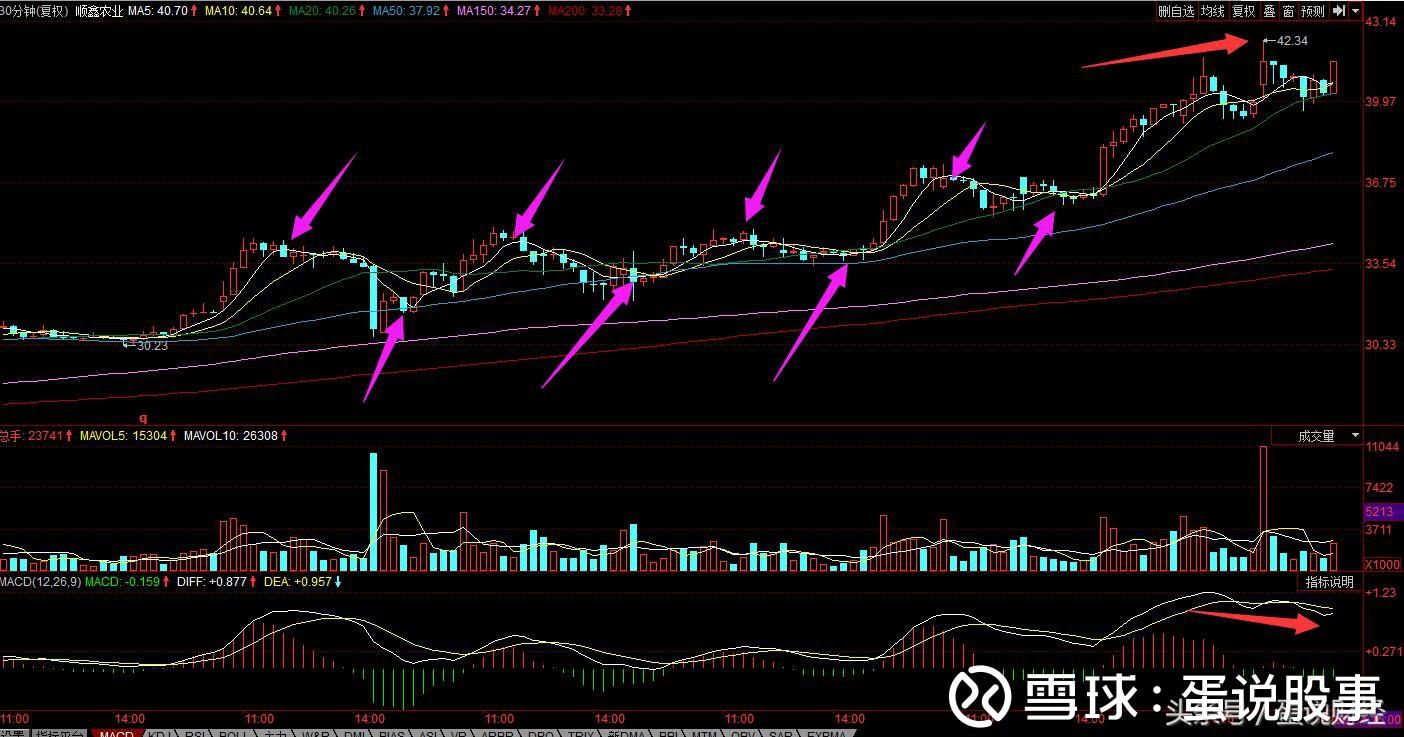The image size is (1404, 737).
Task: Switch to the DPO indicator tab
Action: pyautogui.click(x=540, y=732)
